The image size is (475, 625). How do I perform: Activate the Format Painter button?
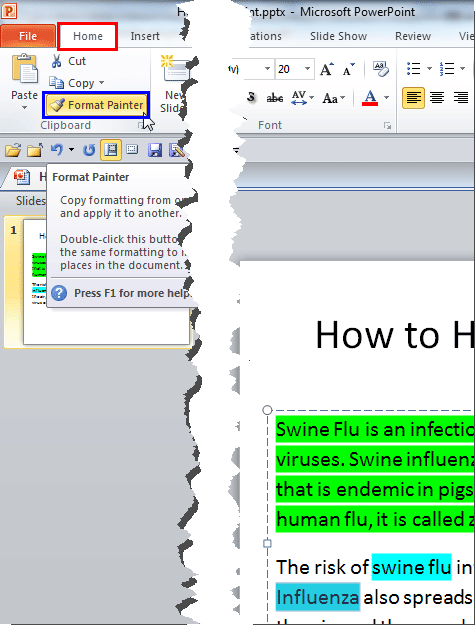pyautogui.click(x=96, y=105)
